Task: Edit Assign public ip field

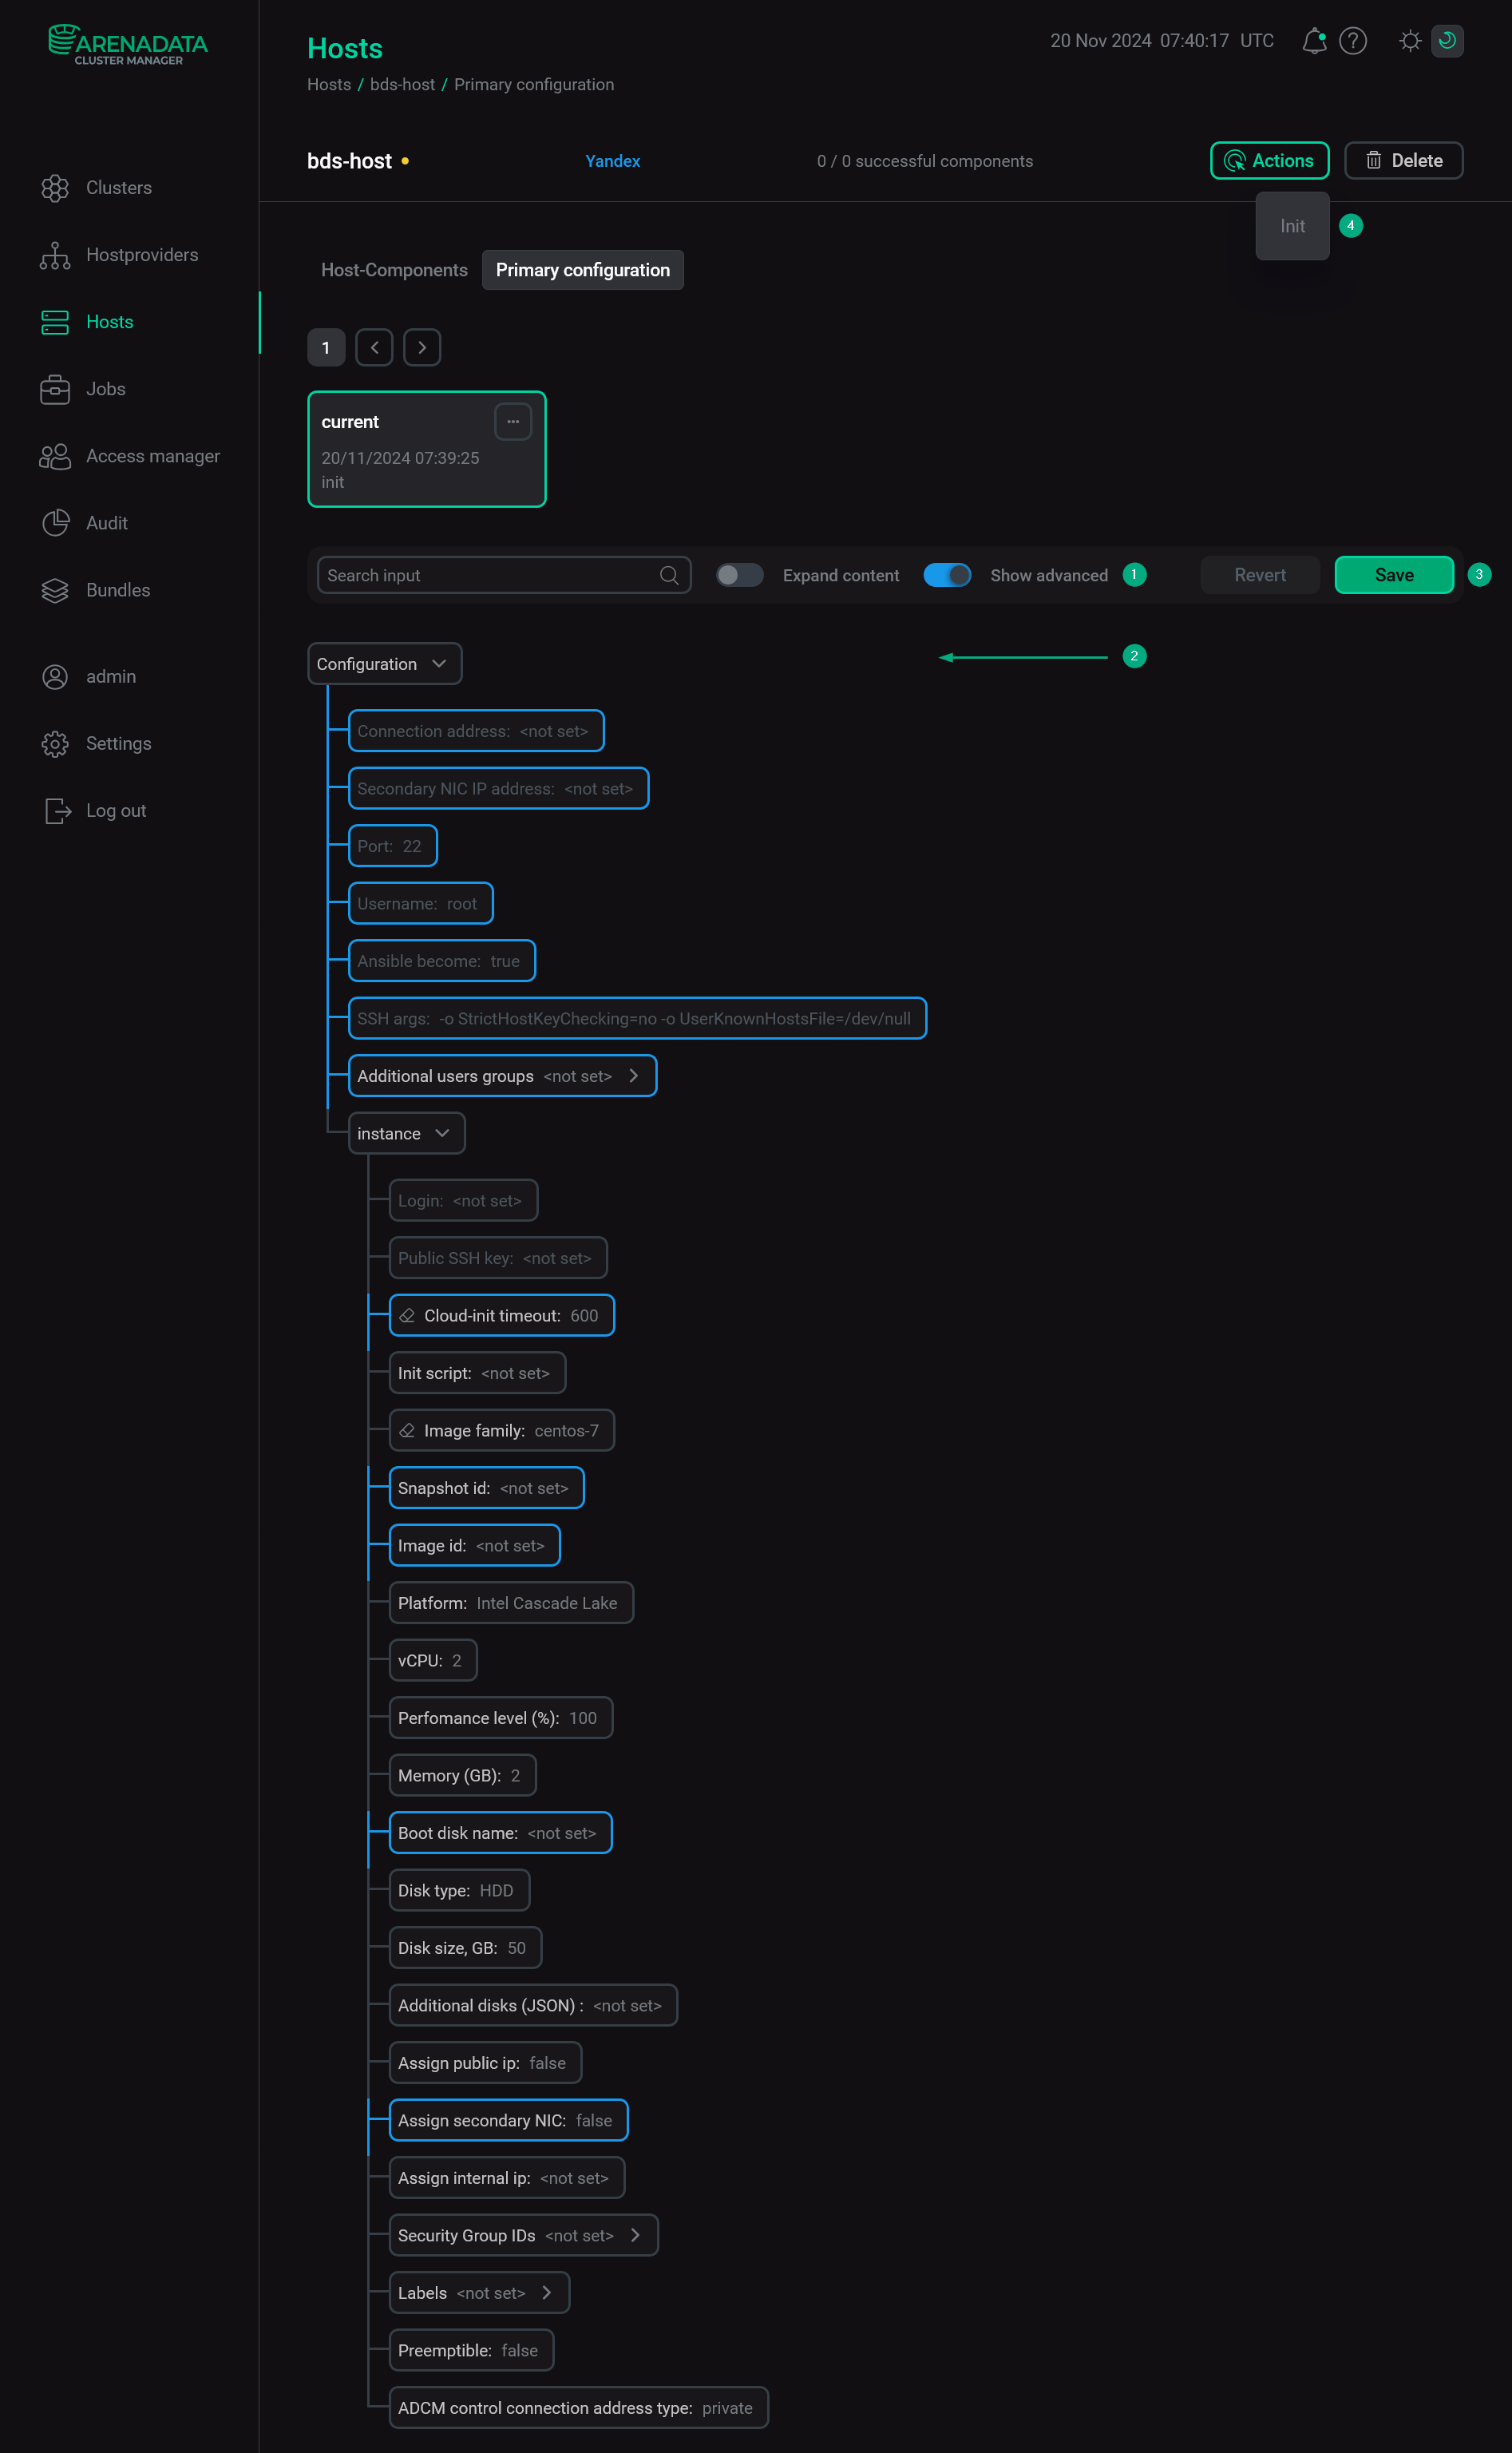Action: click(485, 2063)
